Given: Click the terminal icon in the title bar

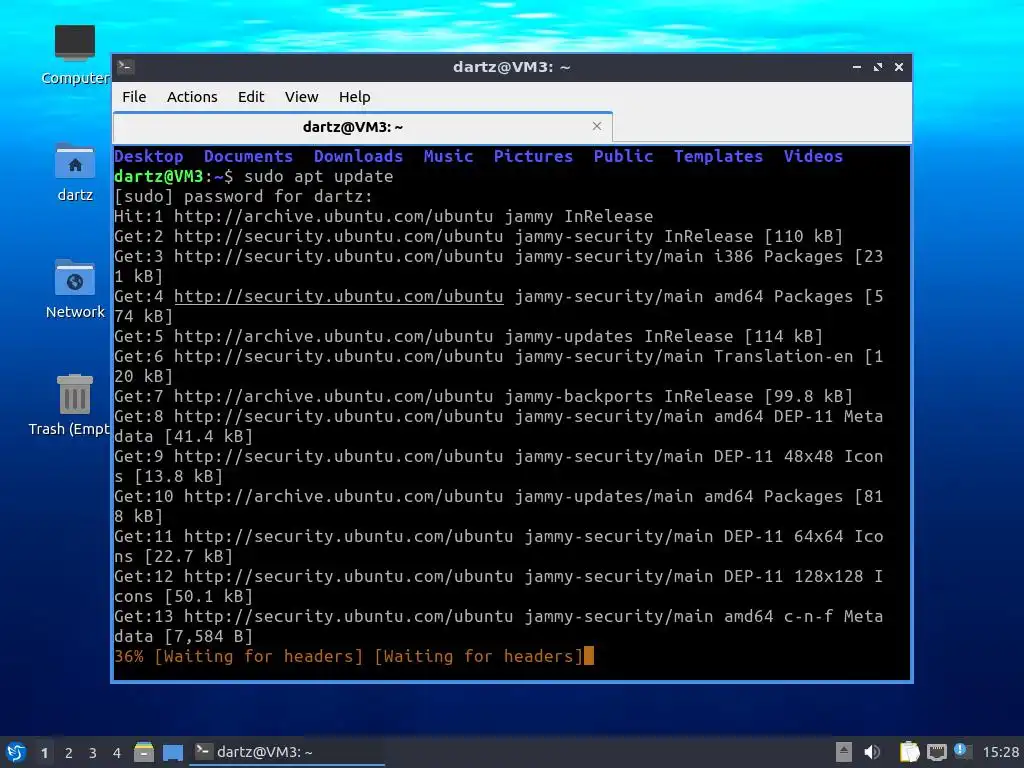Looking at the screenshot, I should 126,67.
